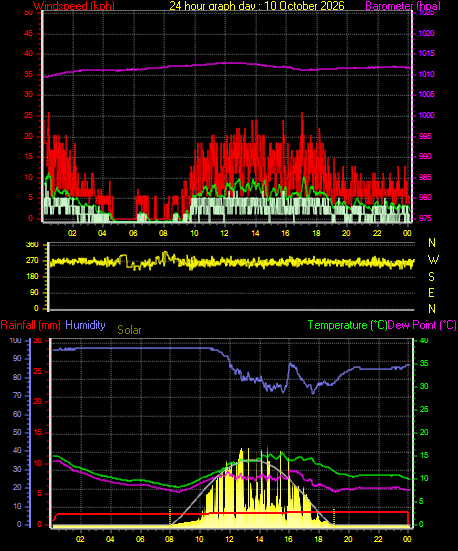Click the 'W' compass label
This screenshot has height=551, width=458.
(x=433, y=260)
